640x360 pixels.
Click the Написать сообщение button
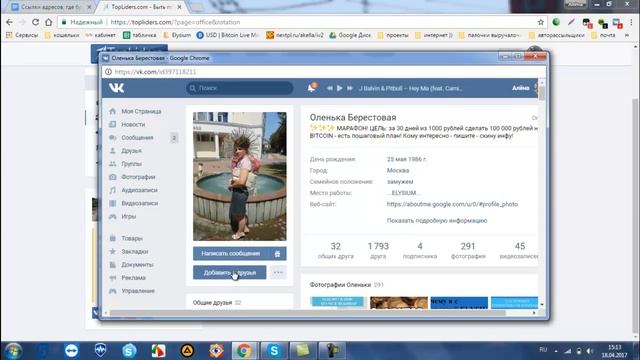[x=231, y=253]
